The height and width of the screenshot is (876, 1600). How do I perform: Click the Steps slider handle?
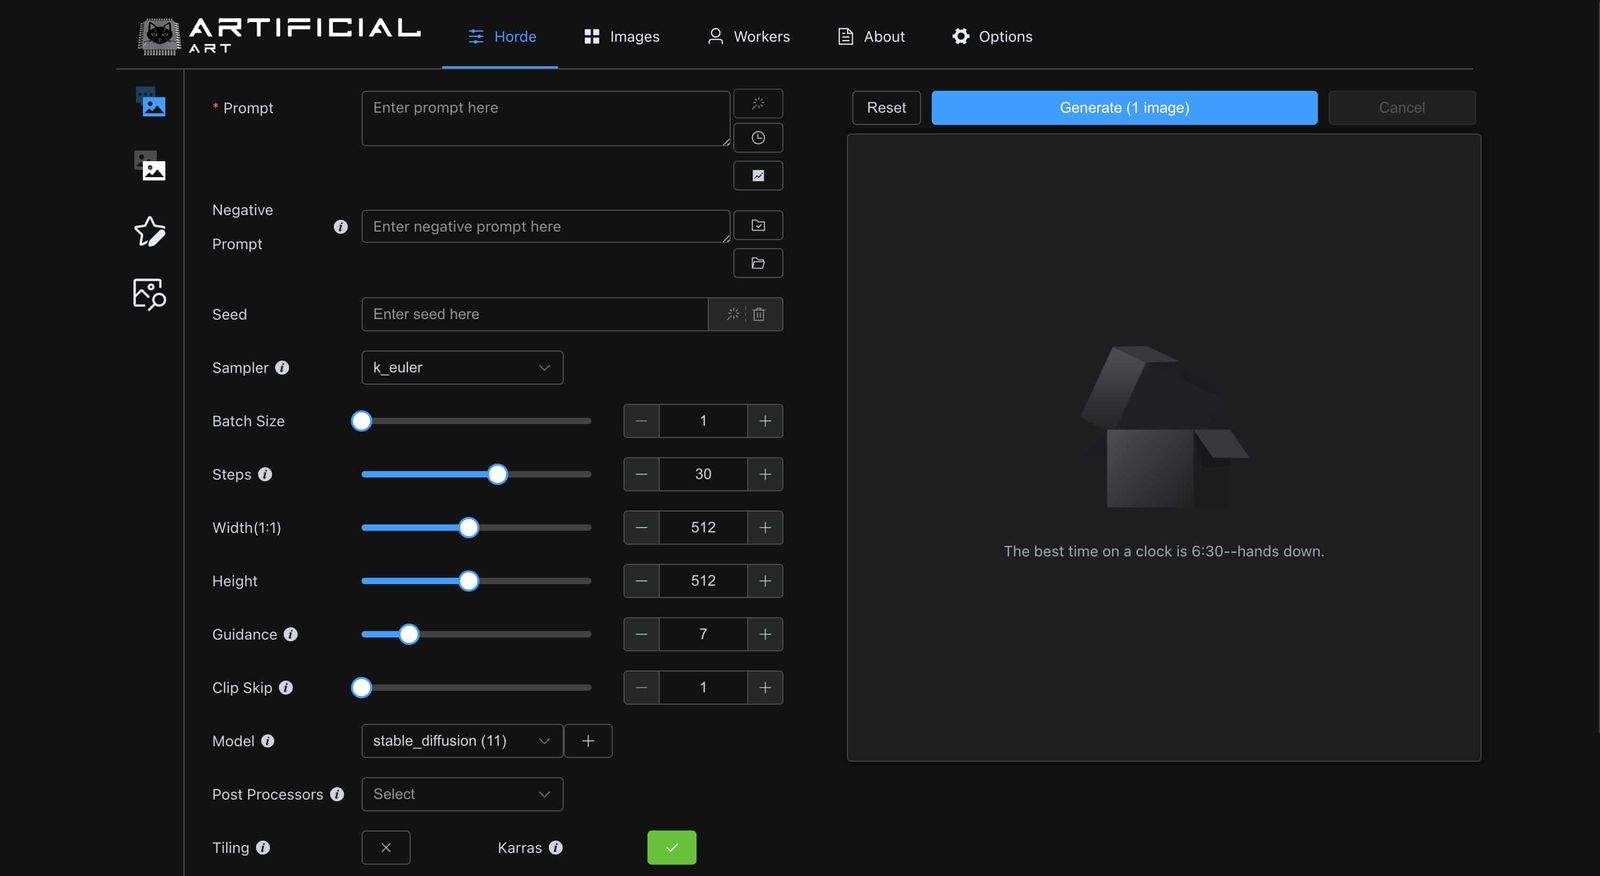(x=497, y=475)
